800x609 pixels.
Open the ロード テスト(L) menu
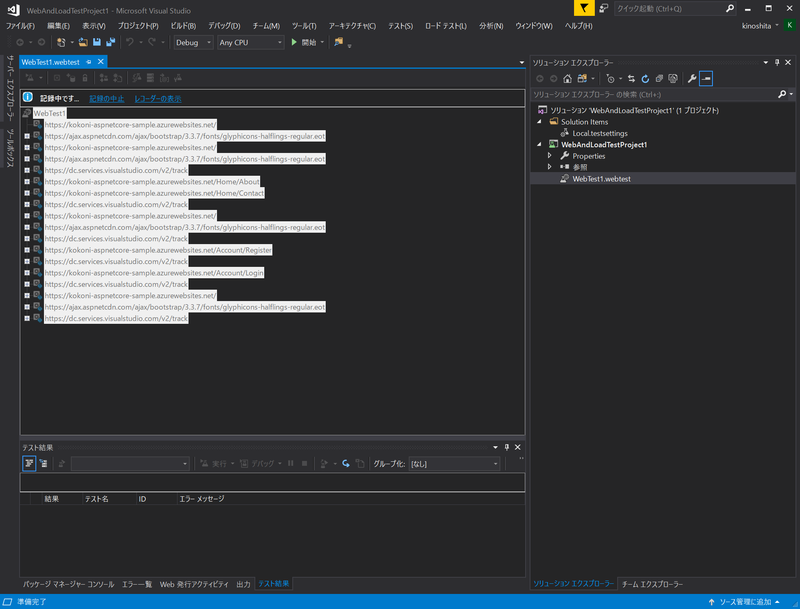[x=446, y=26]
